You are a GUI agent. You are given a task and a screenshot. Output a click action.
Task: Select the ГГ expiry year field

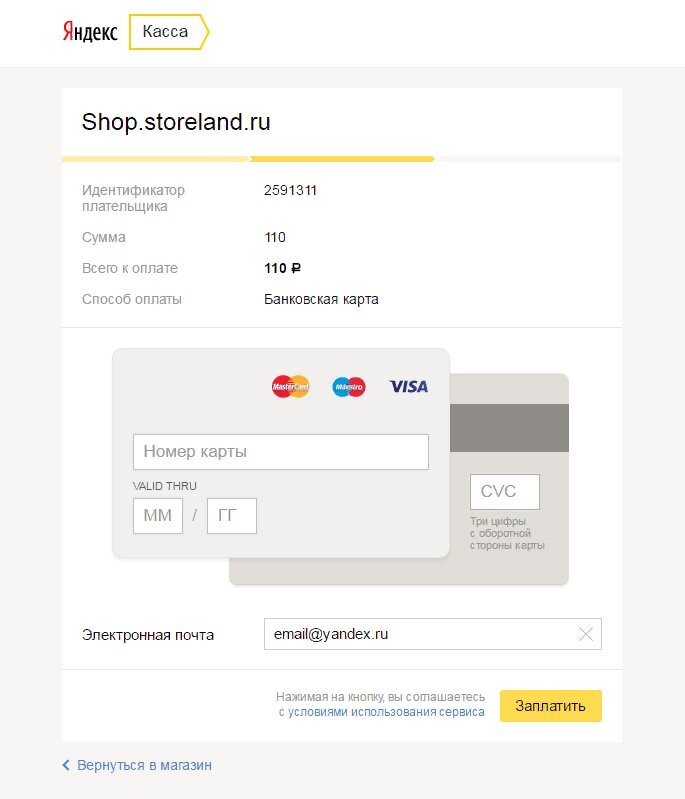(x=232, y=516)
